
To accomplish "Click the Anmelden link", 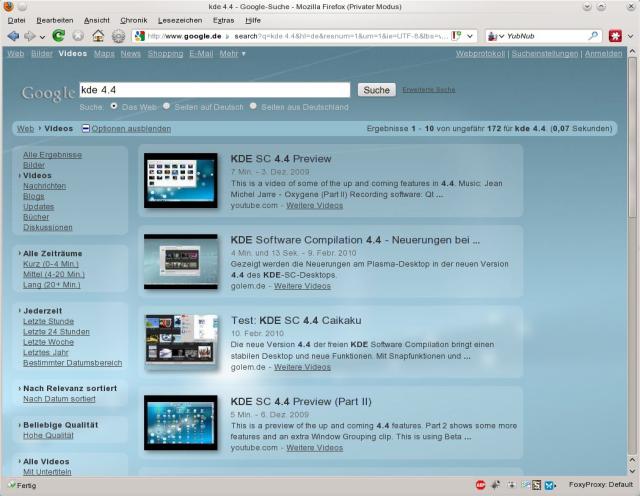I will 603,53.
